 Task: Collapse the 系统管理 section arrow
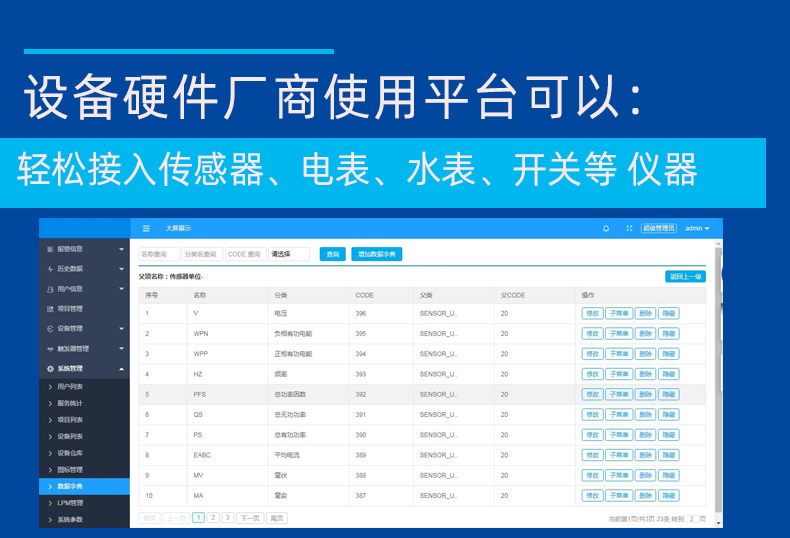121,369
